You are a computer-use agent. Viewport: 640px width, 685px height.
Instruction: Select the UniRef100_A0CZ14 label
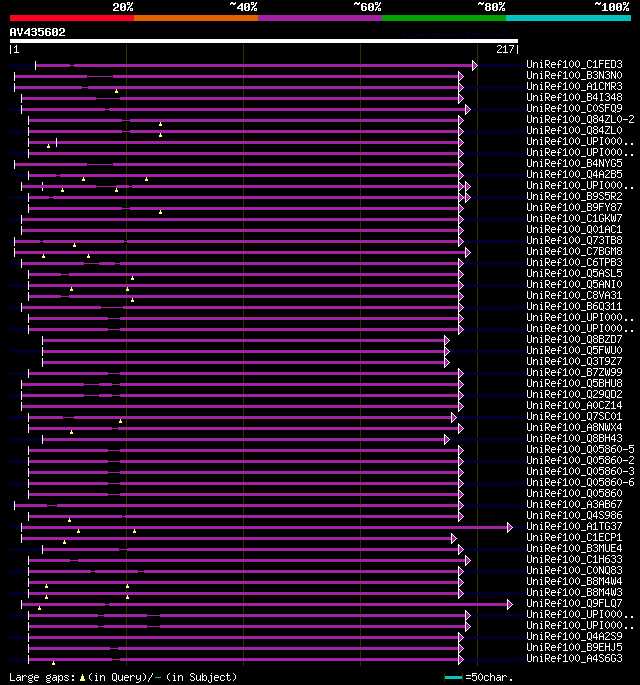(574, 405)
